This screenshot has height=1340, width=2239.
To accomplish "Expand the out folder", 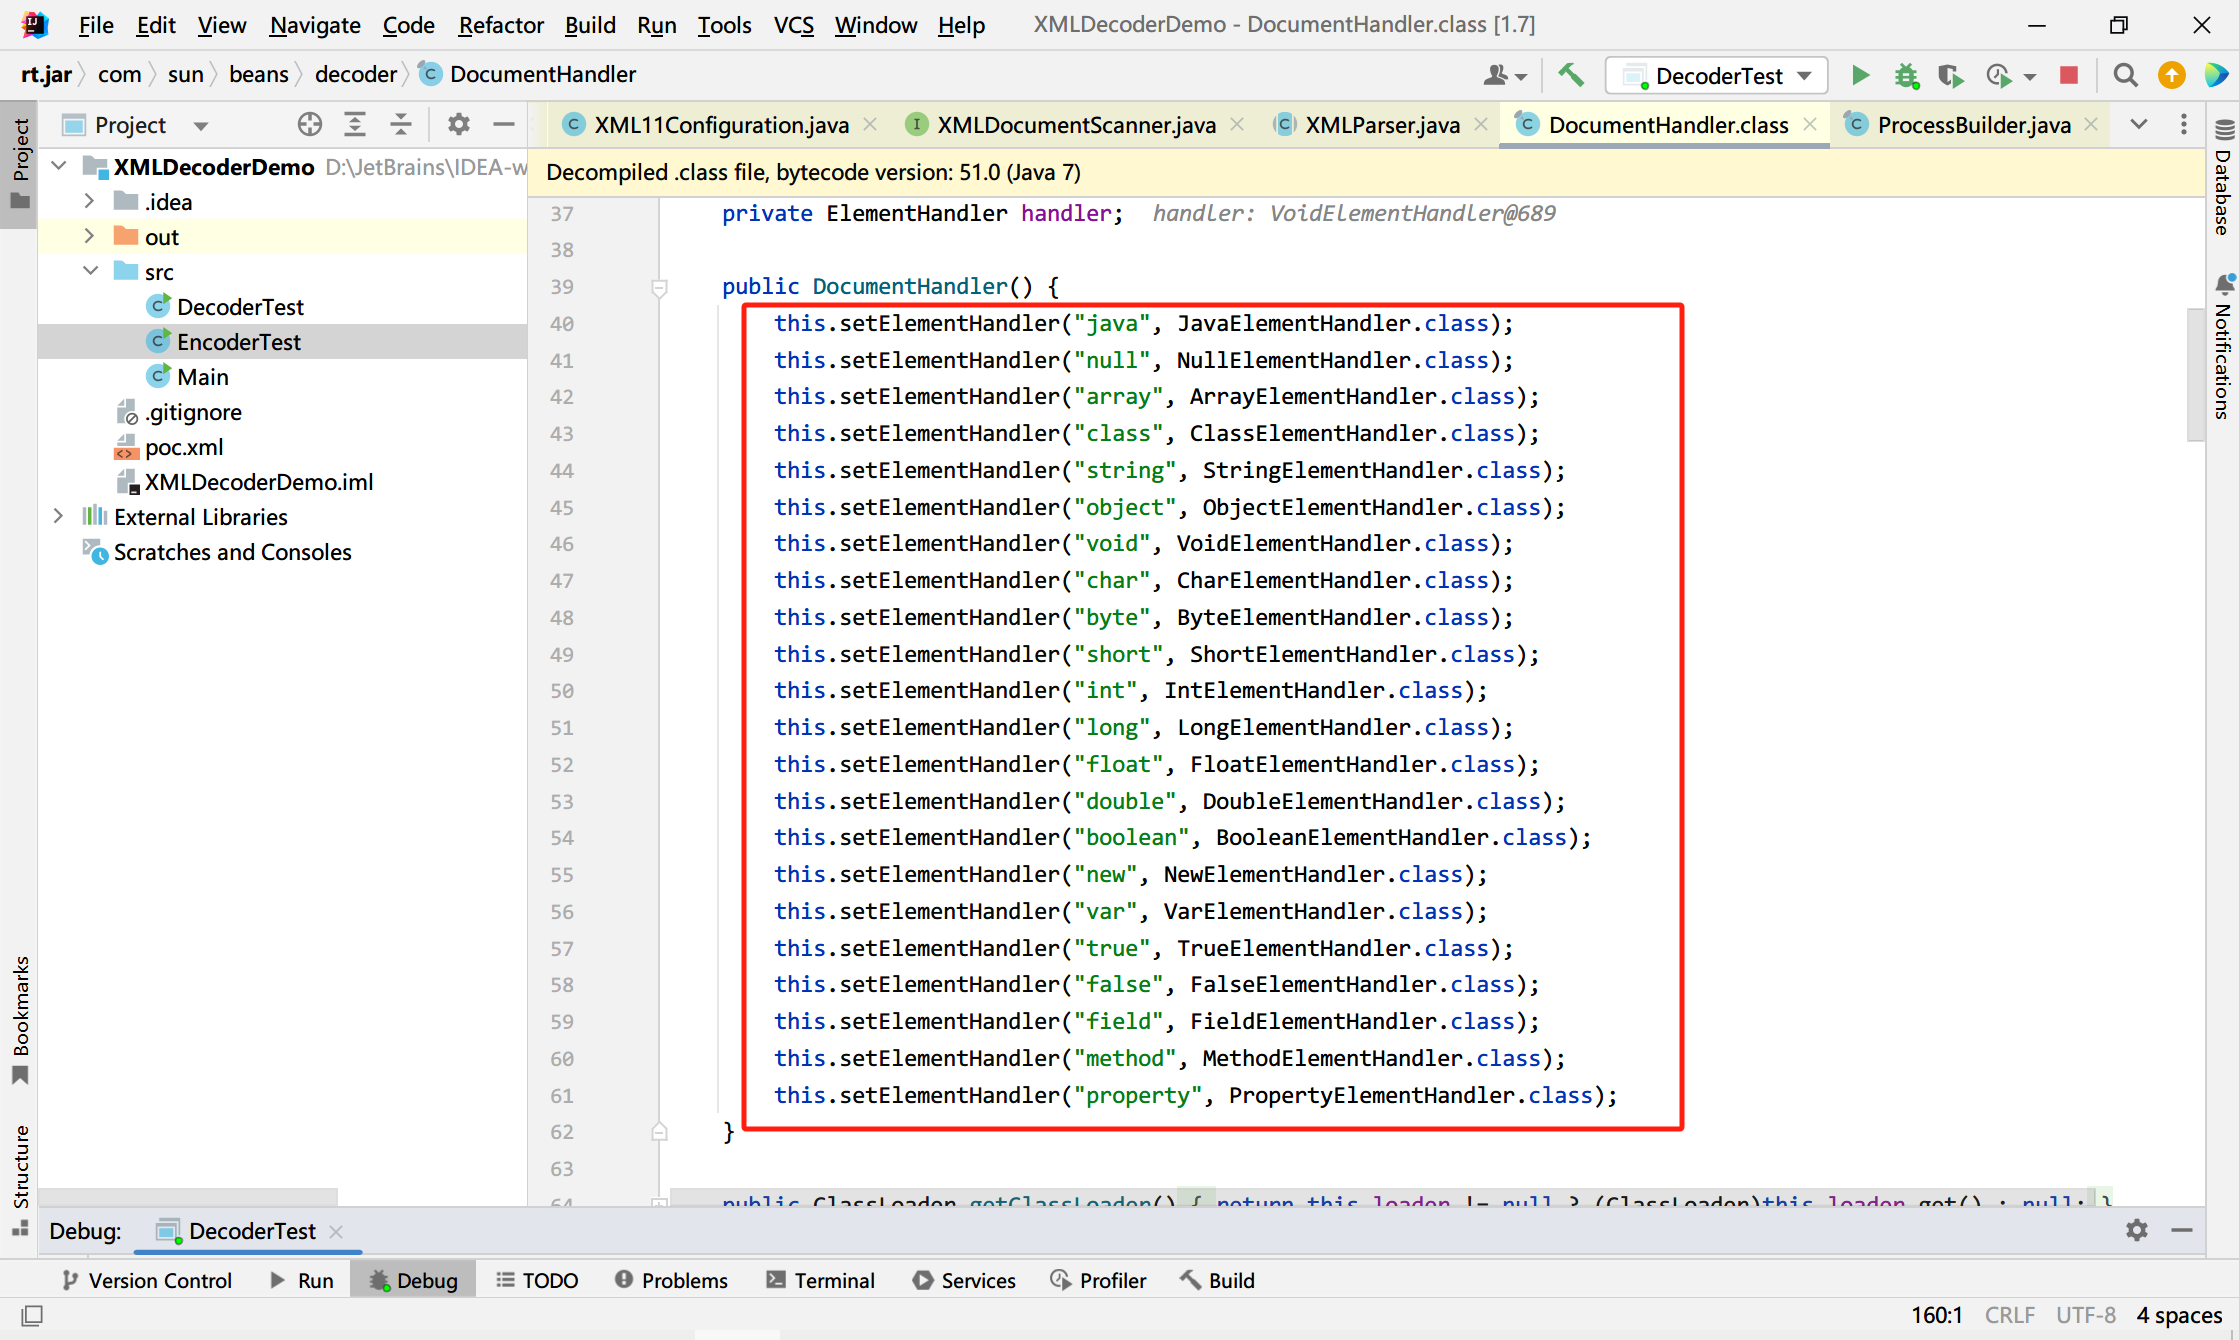I will coord(90,236).
